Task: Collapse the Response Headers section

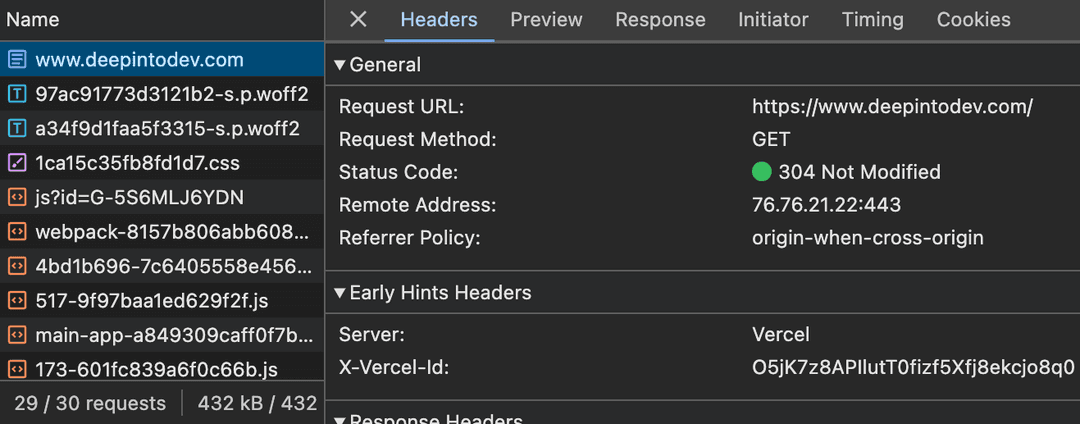Action: click(342, 419)
